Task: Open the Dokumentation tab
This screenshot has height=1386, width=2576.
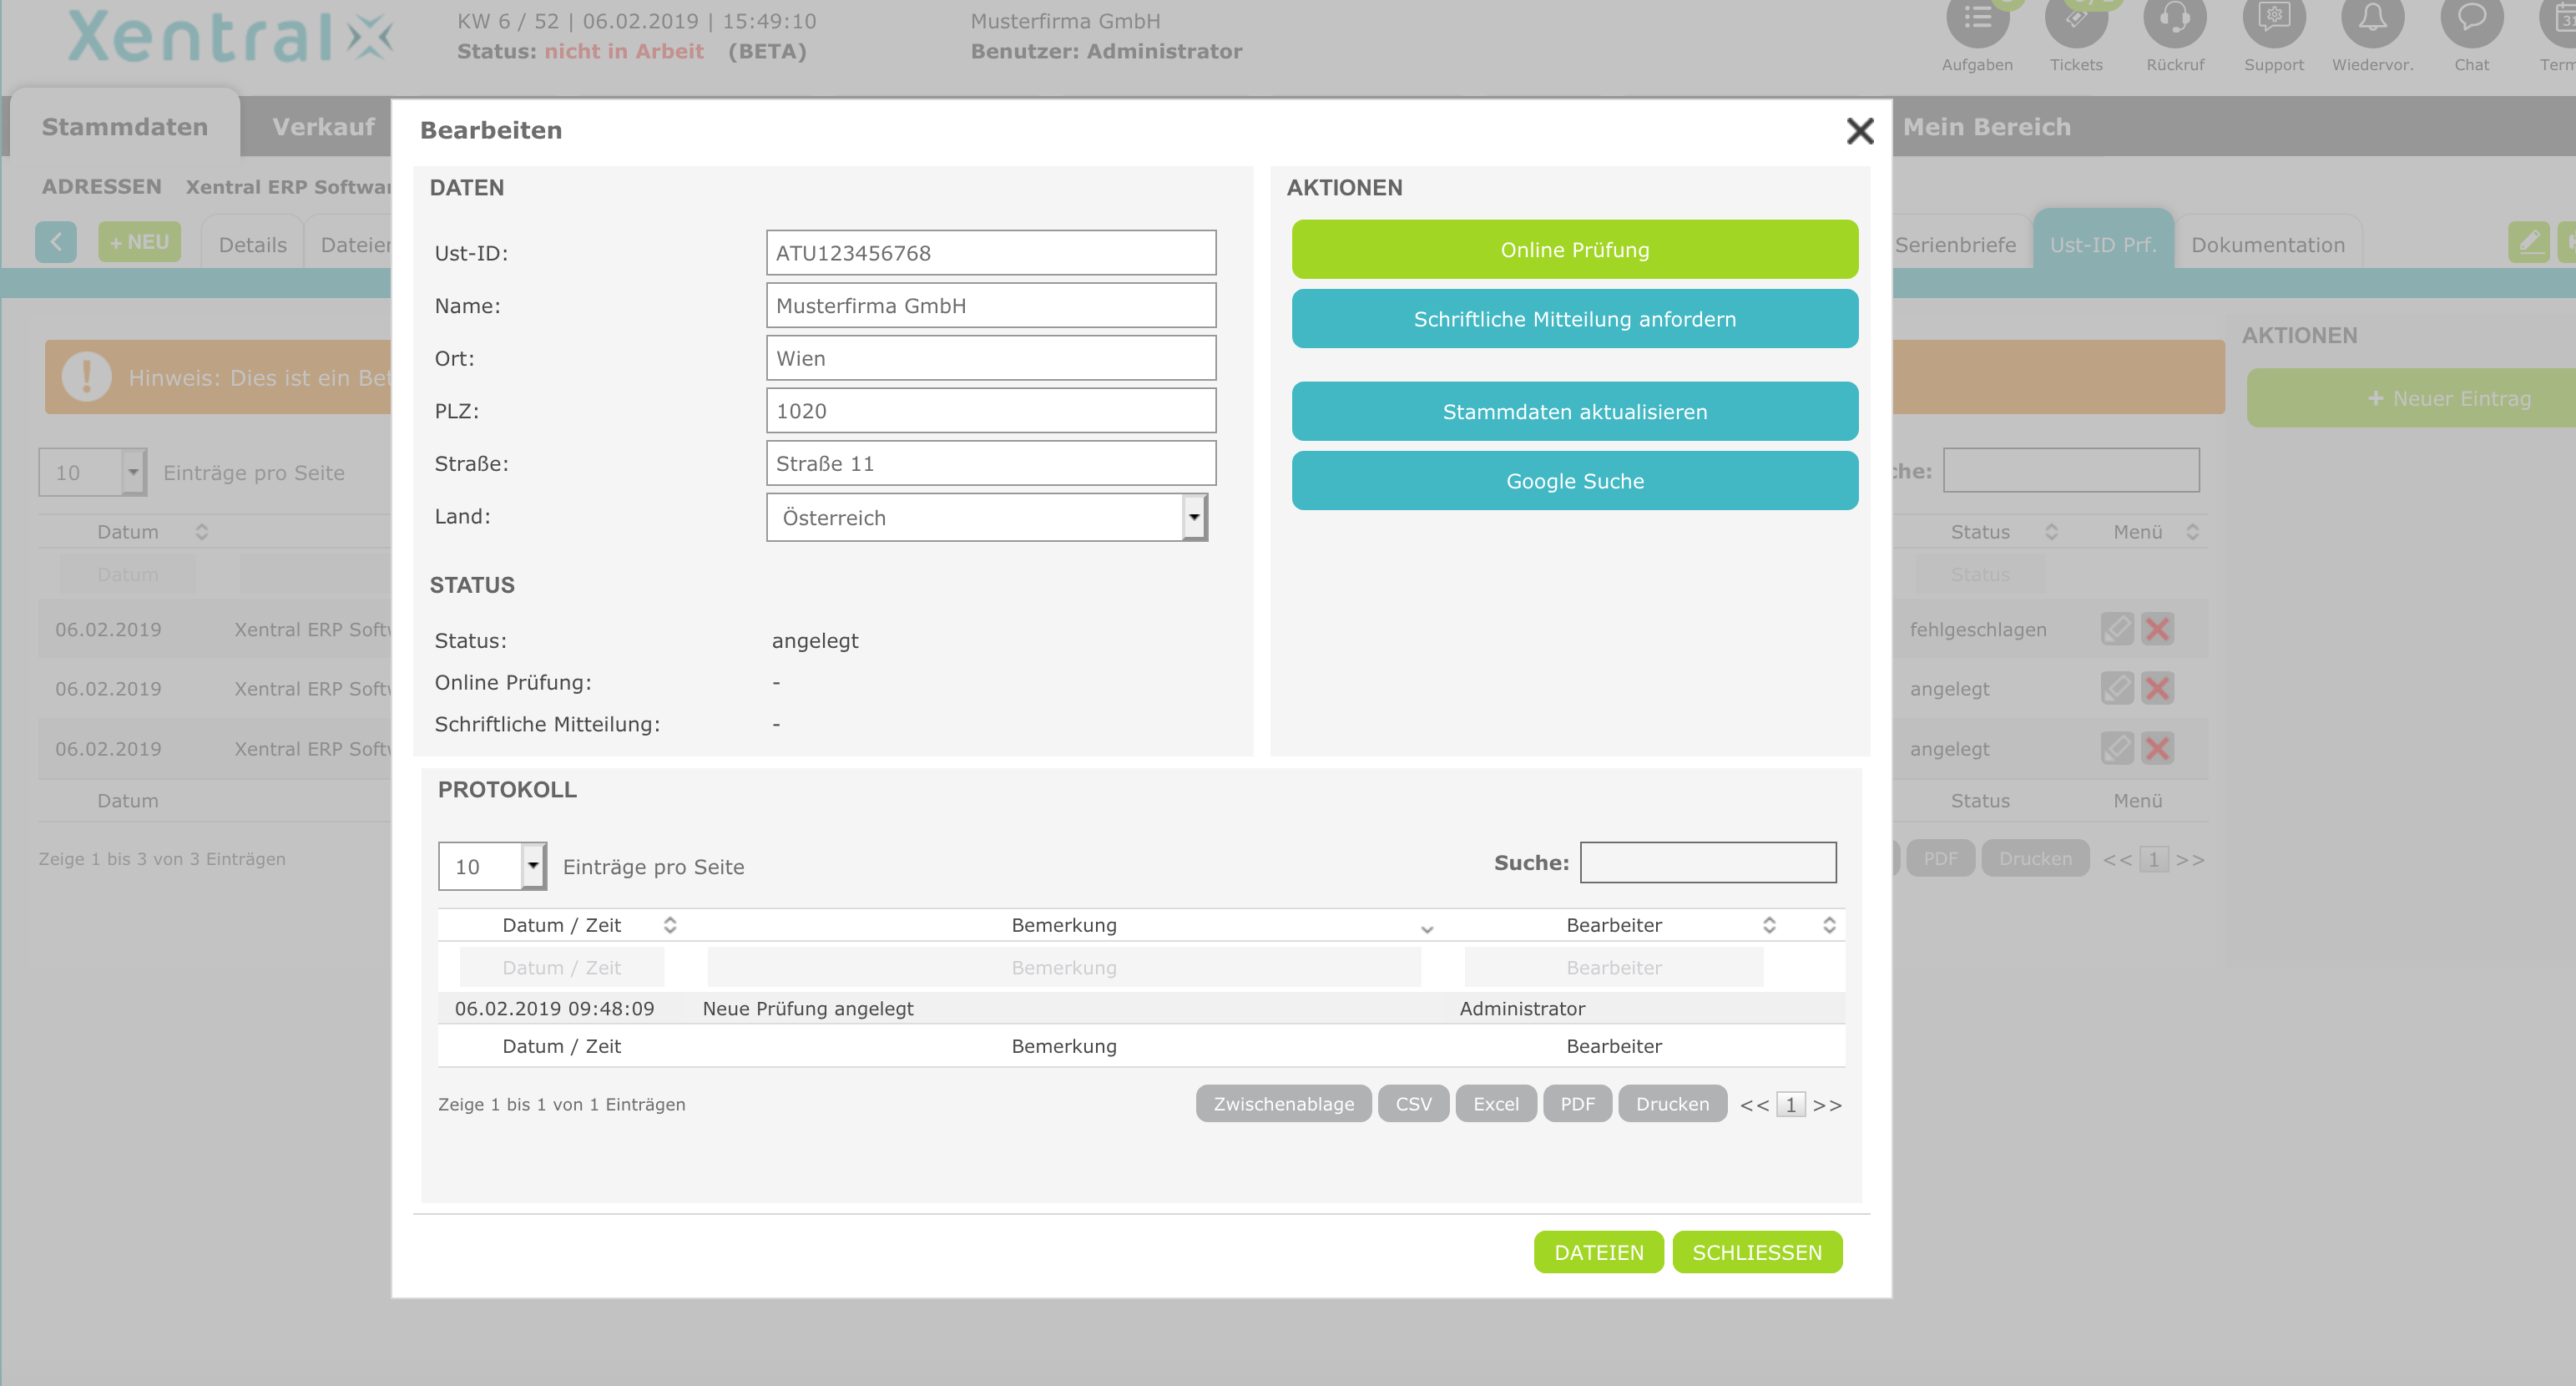Action: coord(2267,245)
